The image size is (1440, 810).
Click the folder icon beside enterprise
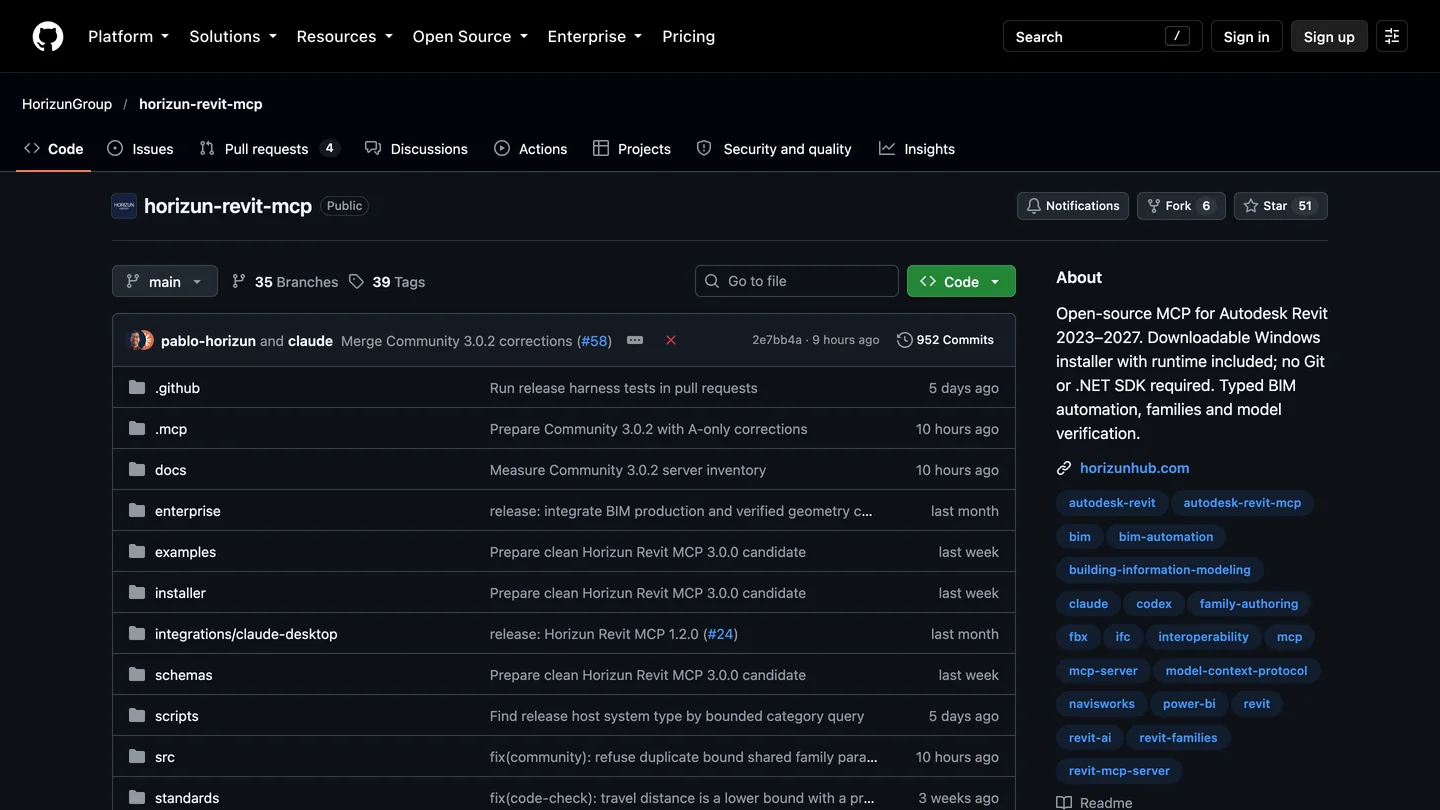click(137, 511)
